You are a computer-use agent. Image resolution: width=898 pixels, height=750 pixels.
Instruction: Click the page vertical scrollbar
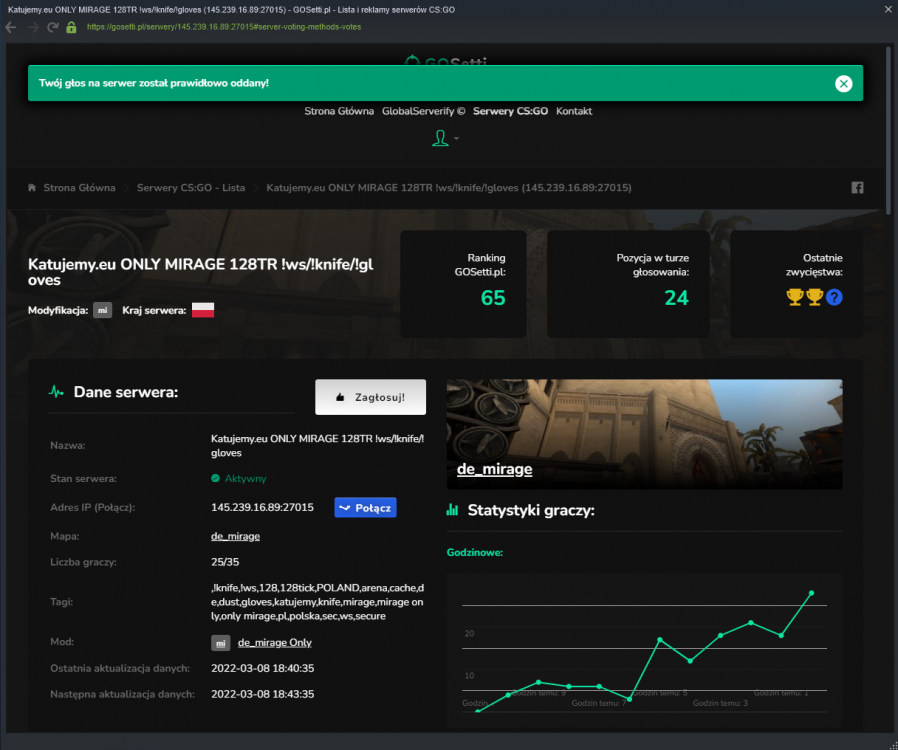pos(888,132)
